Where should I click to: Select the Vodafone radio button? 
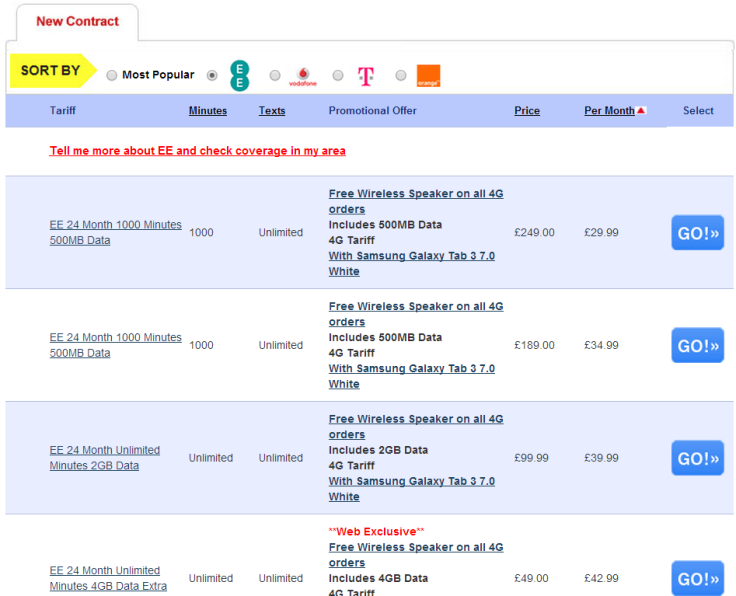[275, 75]
